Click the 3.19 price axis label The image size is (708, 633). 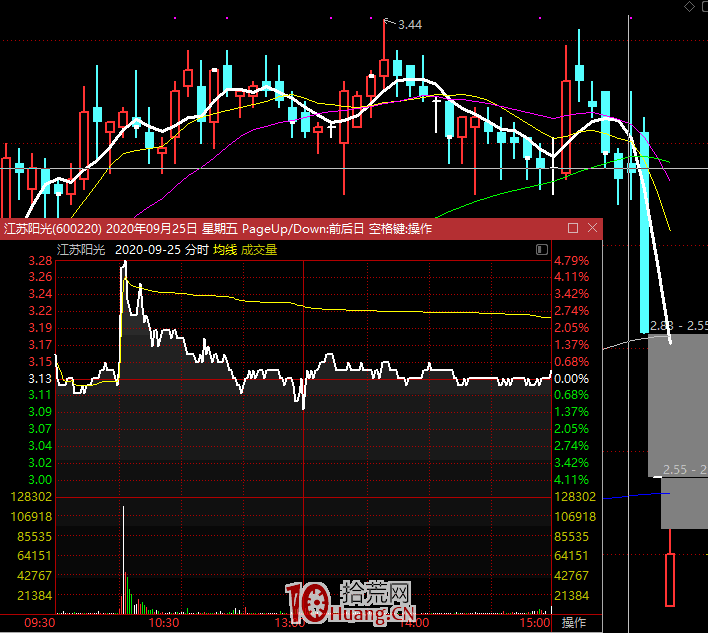coord(40,328)
